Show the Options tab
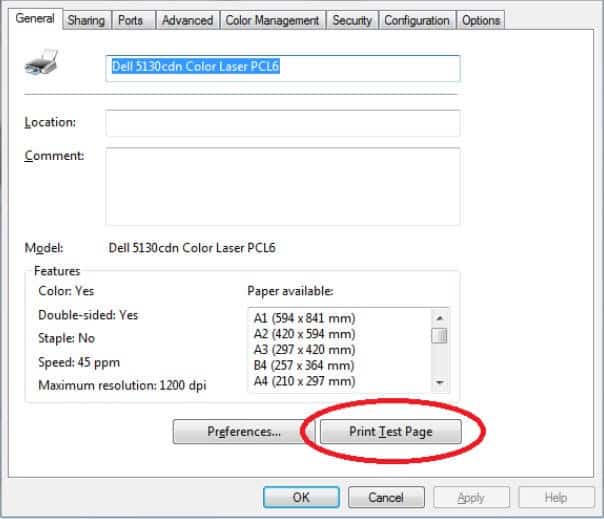The height and width of the screenshot is (519, 604). coord(481,20)
